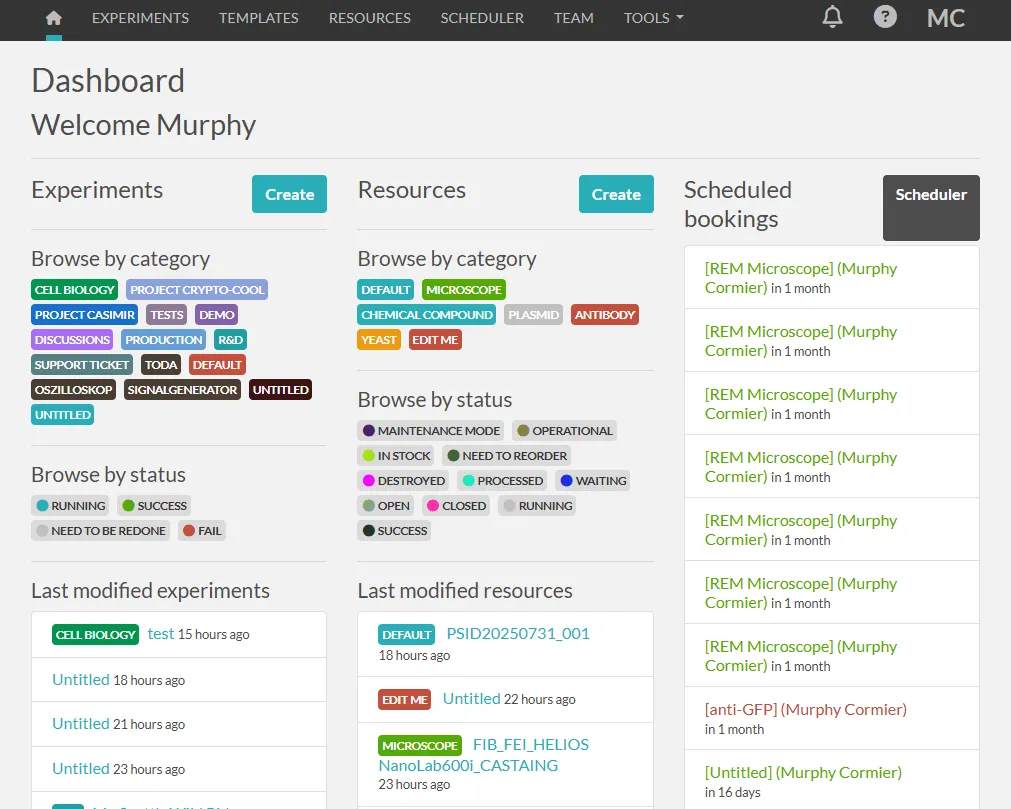Viewport: 1011px width, 809px height.
Task: Open RESOURCES in the top navigation bar
Action: tap(369, 18)
